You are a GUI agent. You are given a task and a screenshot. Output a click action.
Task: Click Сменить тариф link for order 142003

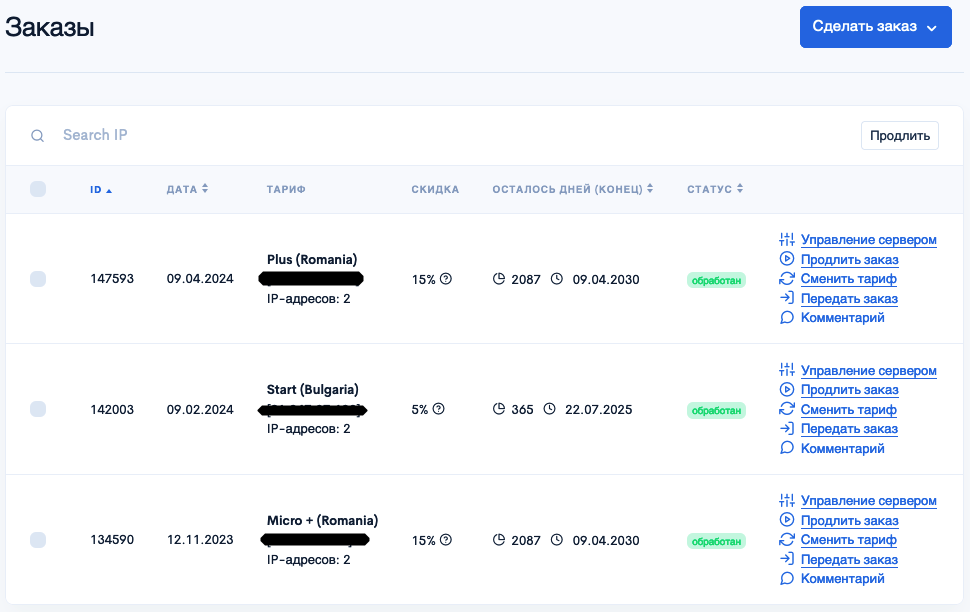[848, 409]
